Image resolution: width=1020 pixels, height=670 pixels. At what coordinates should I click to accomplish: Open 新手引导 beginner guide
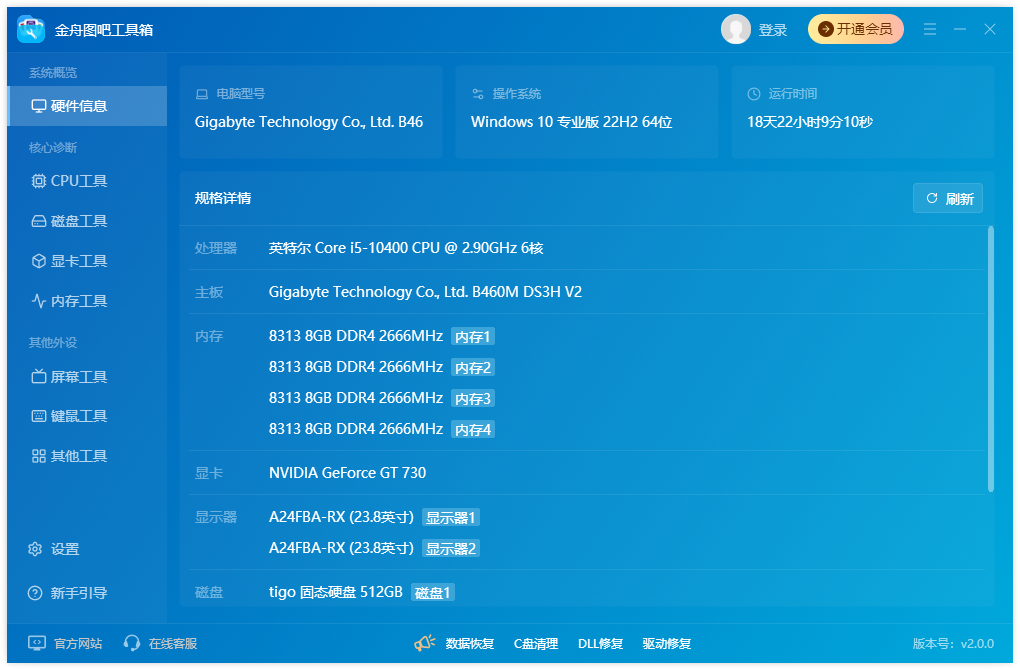(x=68, y=593)
